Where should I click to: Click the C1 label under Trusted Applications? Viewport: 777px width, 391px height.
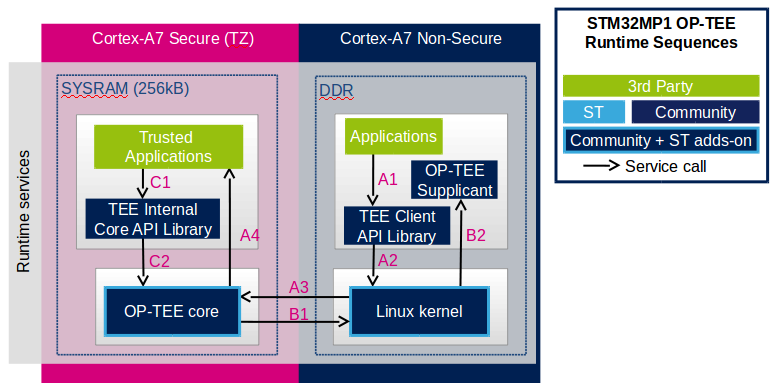point(160,182)
